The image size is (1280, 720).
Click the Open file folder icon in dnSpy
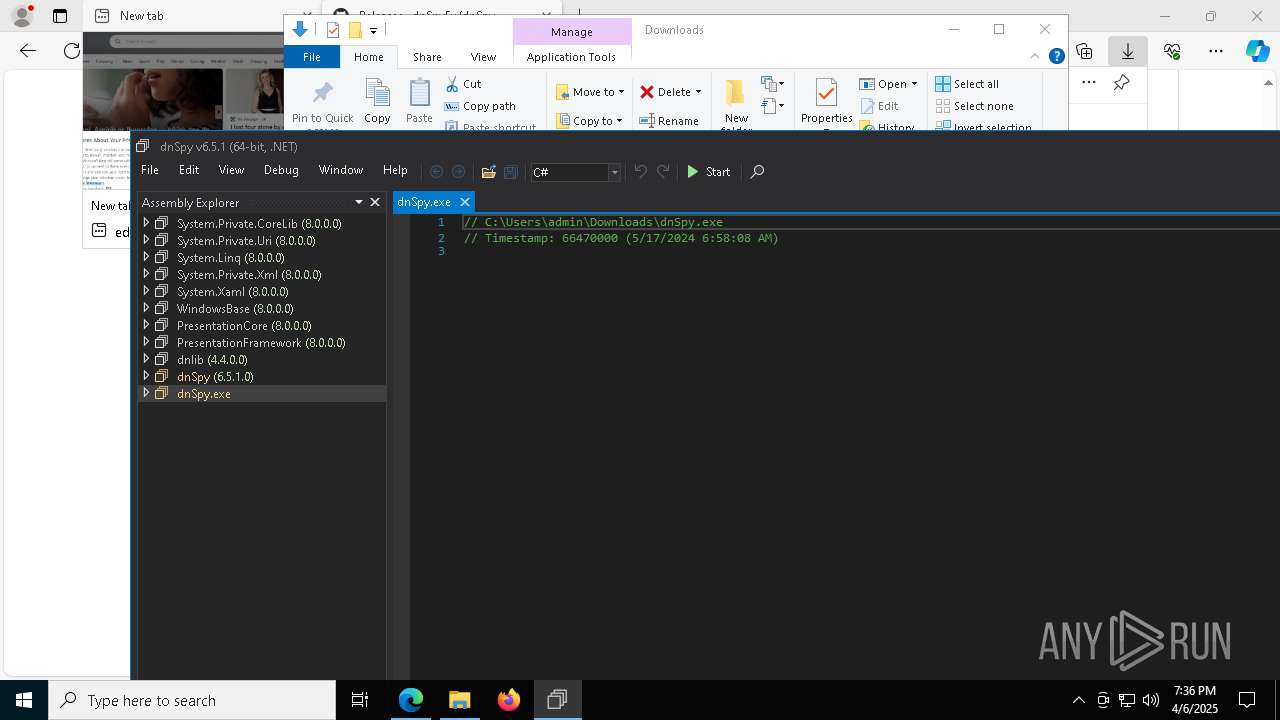pos(488,172)
